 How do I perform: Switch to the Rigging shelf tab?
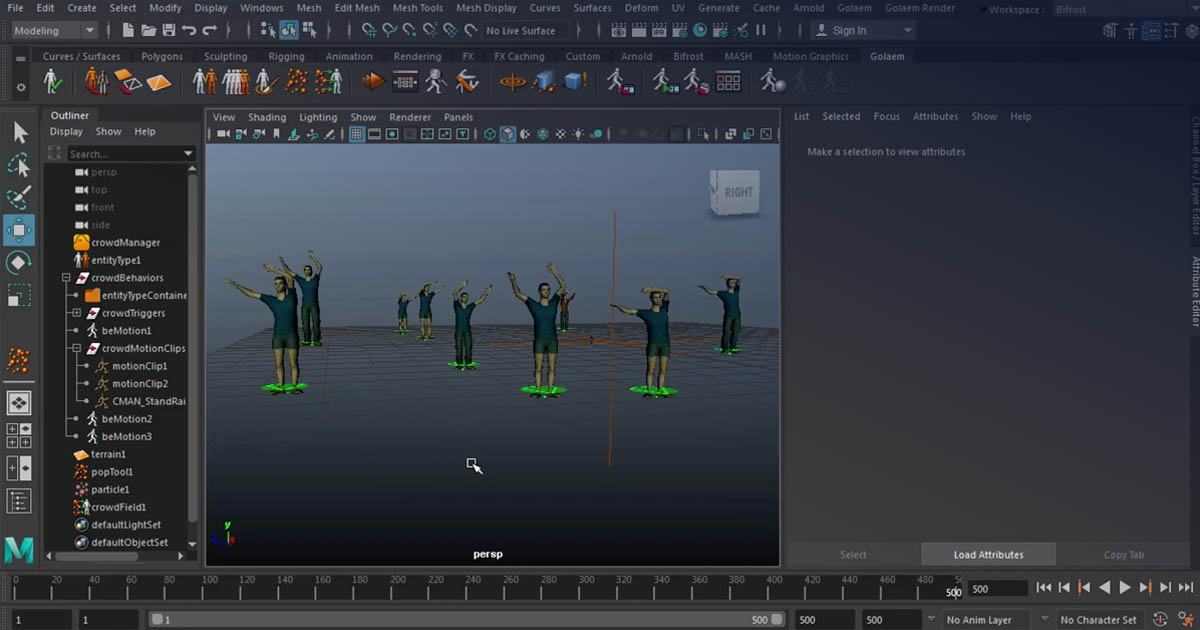tap(287, 56)
